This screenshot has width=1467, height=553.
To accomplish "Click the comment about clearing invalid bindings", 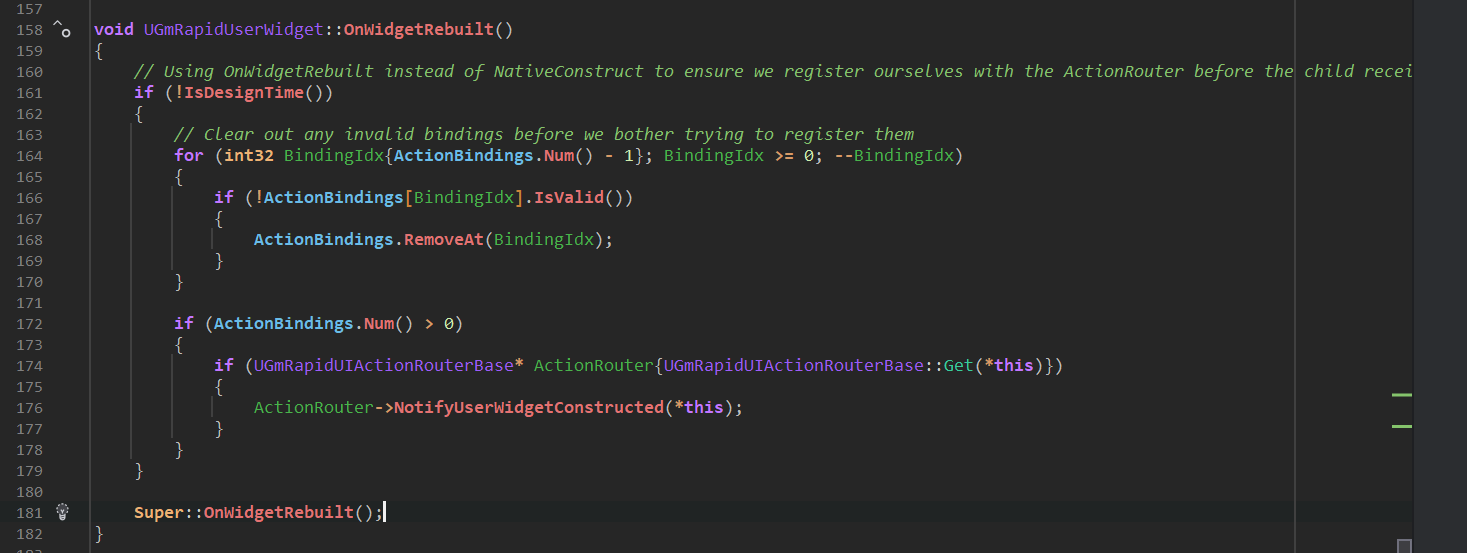I will pos(544,134).
